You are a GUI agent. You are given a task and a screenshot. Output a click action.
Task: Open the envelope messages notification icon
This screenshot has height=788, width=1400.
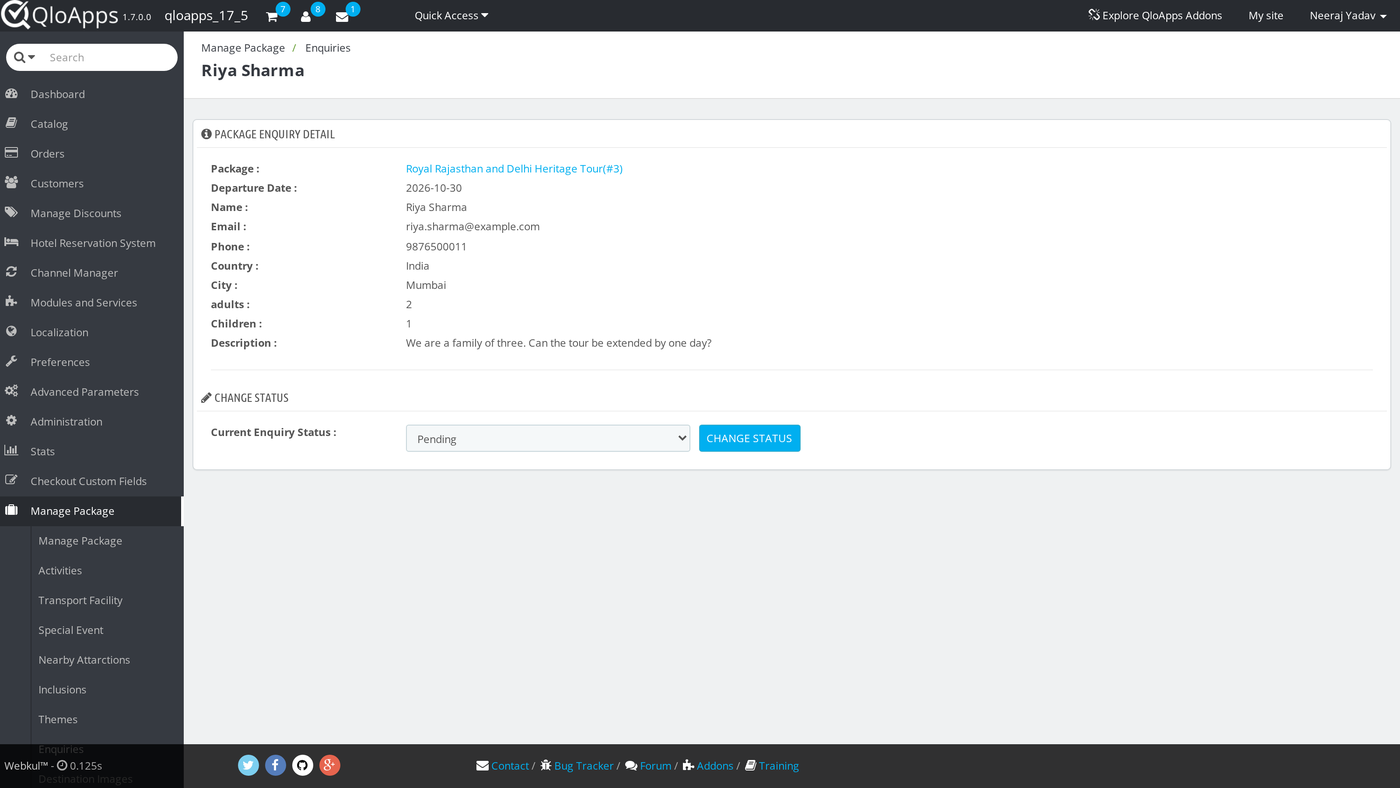(342, 16)
